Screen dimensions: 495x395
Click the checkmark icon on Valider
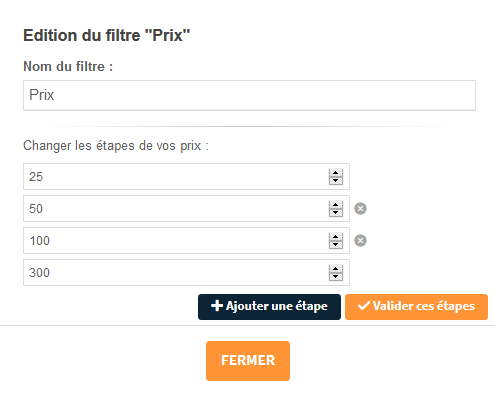[364, 306]
